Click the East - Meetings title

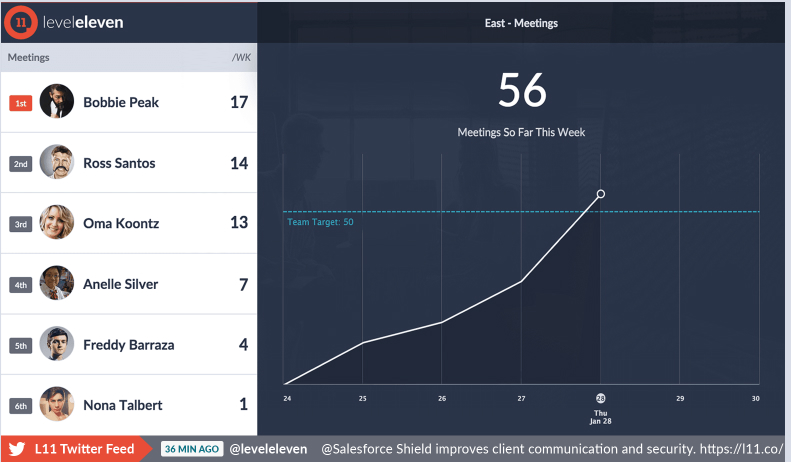click(x=523, y=23)
